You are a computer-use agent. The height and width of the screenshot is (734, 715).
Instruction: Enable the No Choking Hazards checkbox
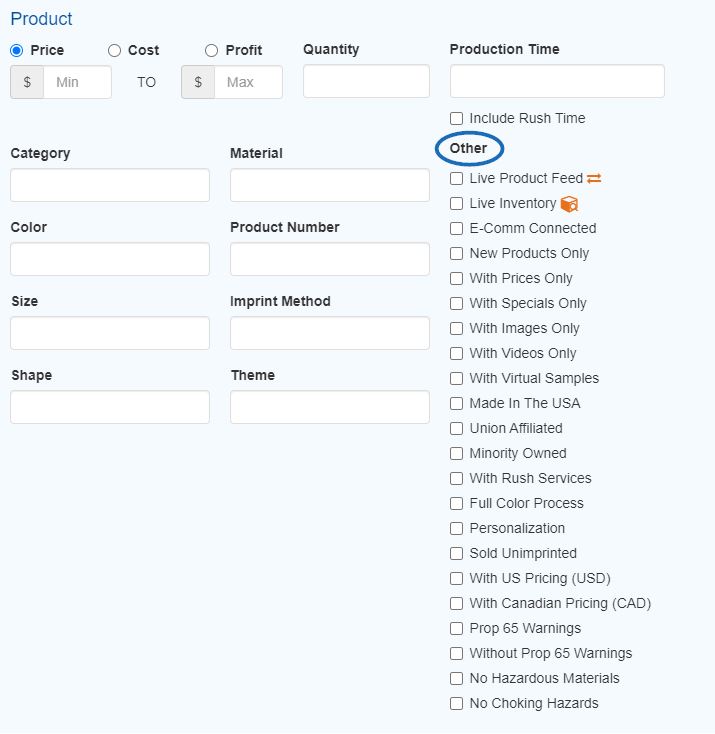coord(456,703)
